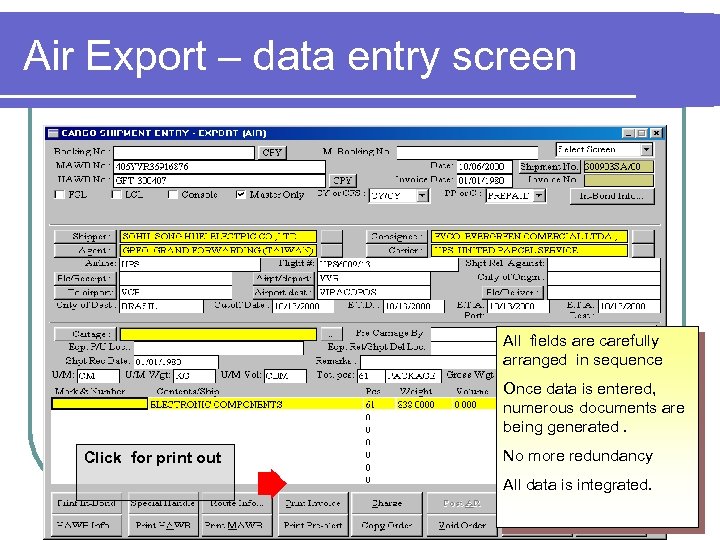The width and height of the screenshot is (720, 540).
Task: Click the Consignee lookup button
Action: [397, 236]
